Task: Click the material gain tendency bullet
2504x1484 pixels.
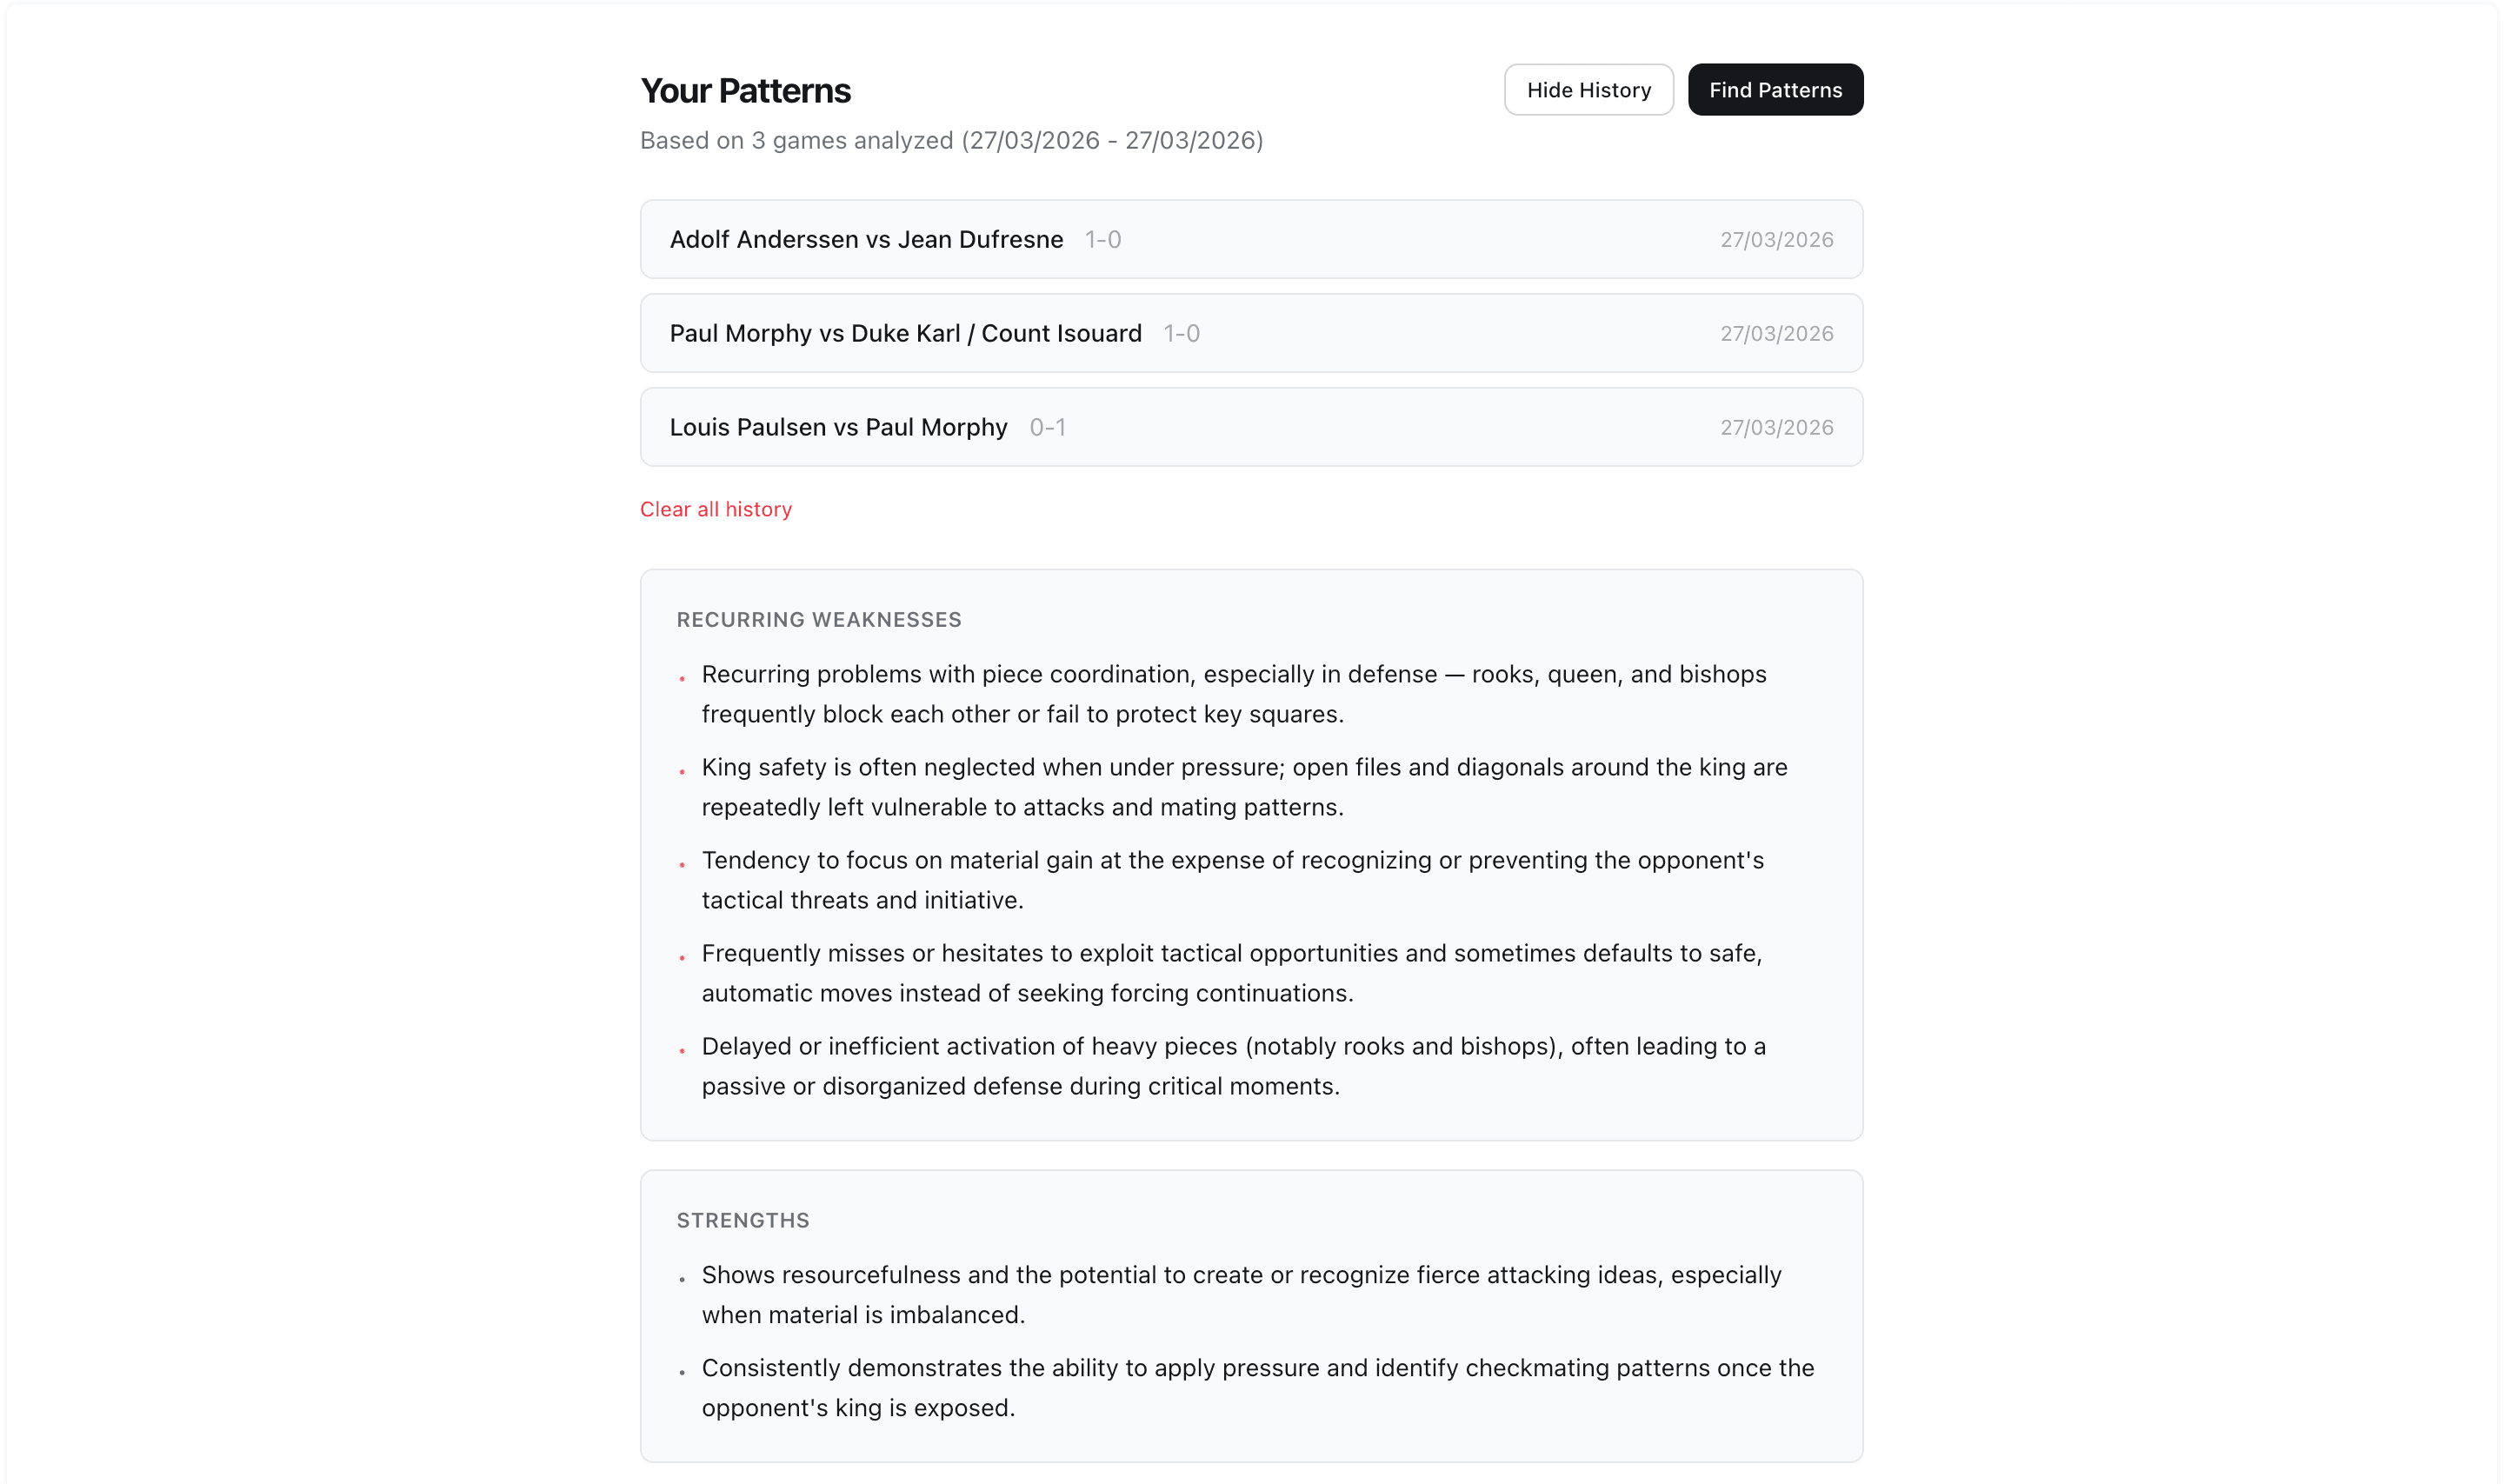Action: [x=1232, y=880]
